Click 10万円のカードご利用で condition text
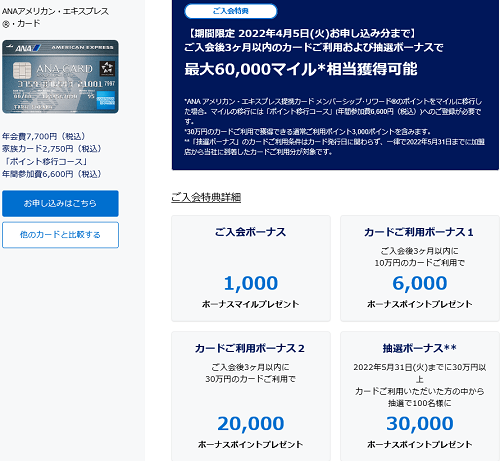This screenshot has width=500, height=461. pos(420,263)
